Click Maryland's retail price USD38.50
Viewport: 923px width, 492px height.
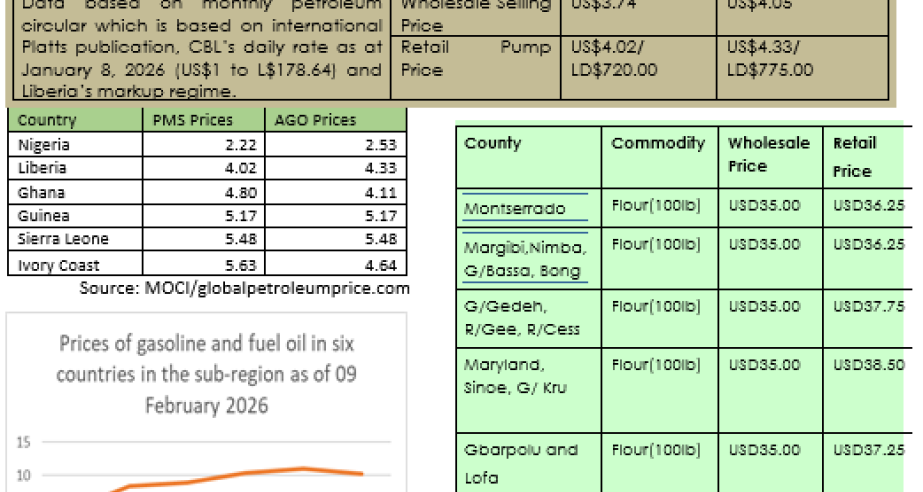(868, 365)
